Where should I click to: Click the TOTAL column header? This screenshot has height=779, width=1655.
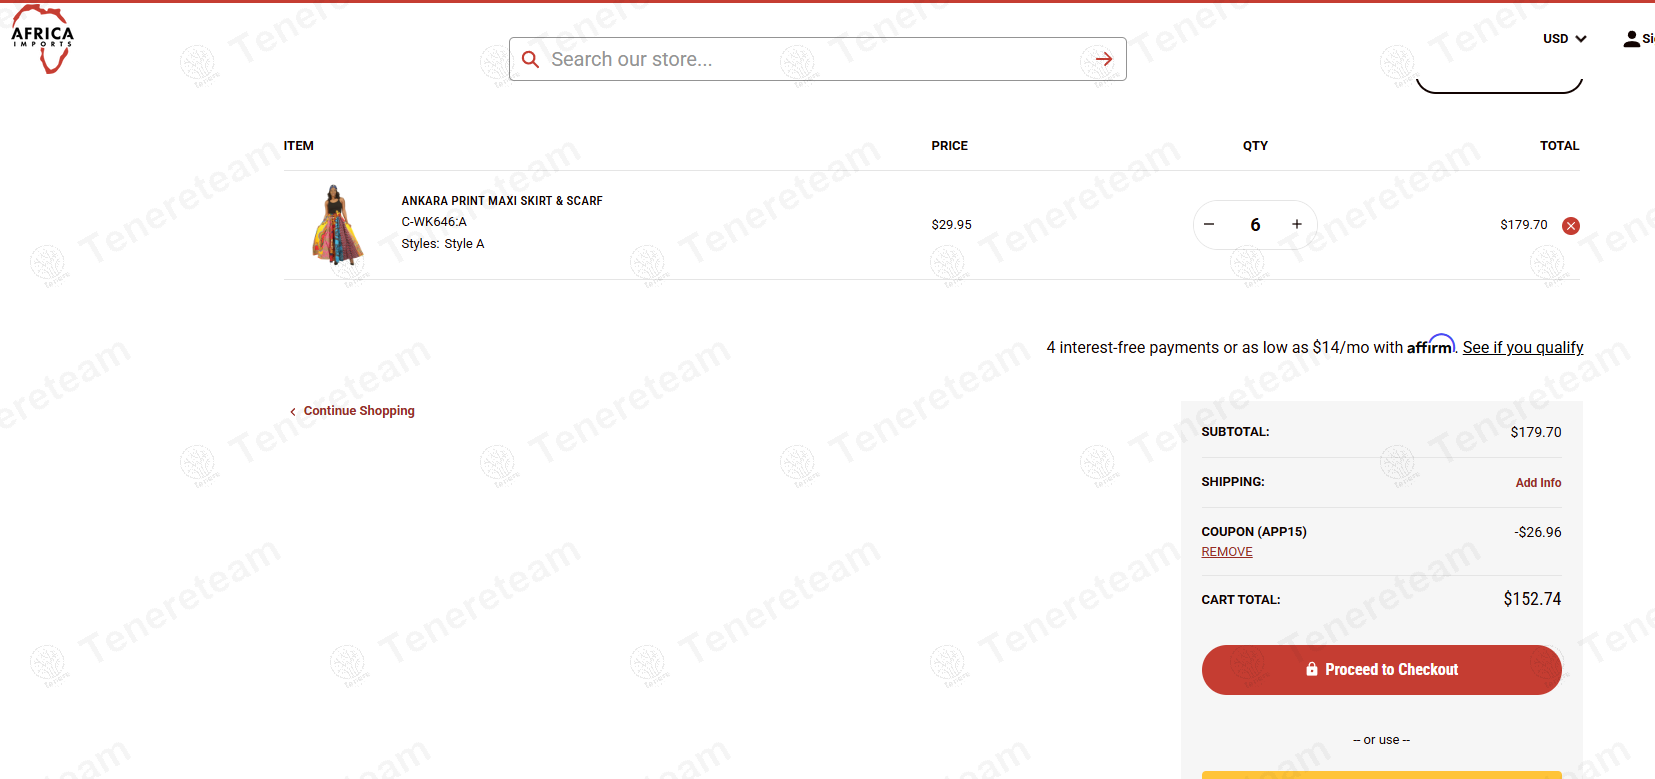(1559, 146)
